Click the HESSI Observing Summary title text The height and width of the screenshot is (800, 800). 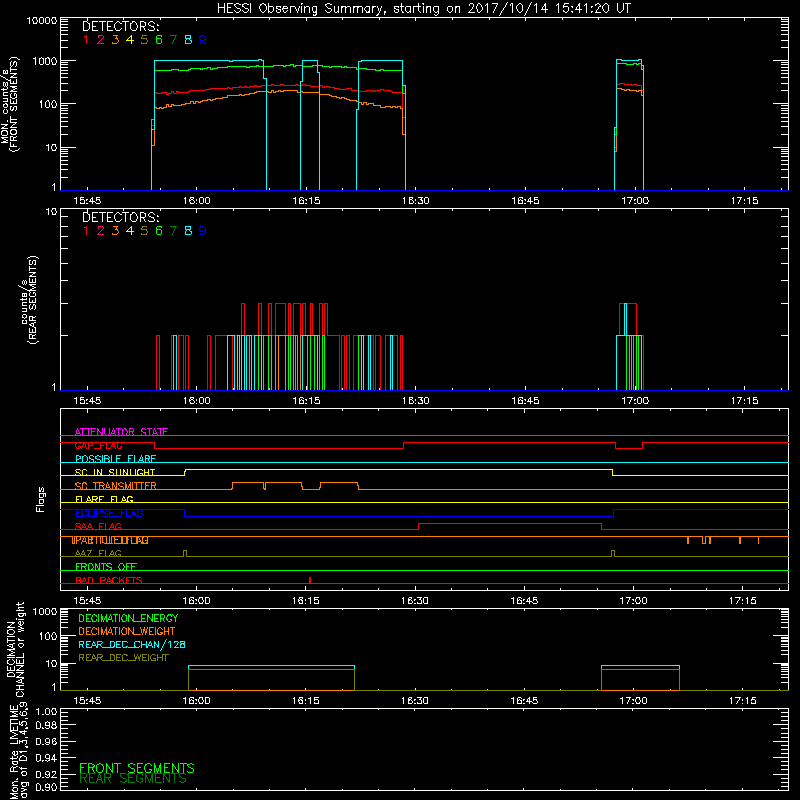tap(424, 9)
